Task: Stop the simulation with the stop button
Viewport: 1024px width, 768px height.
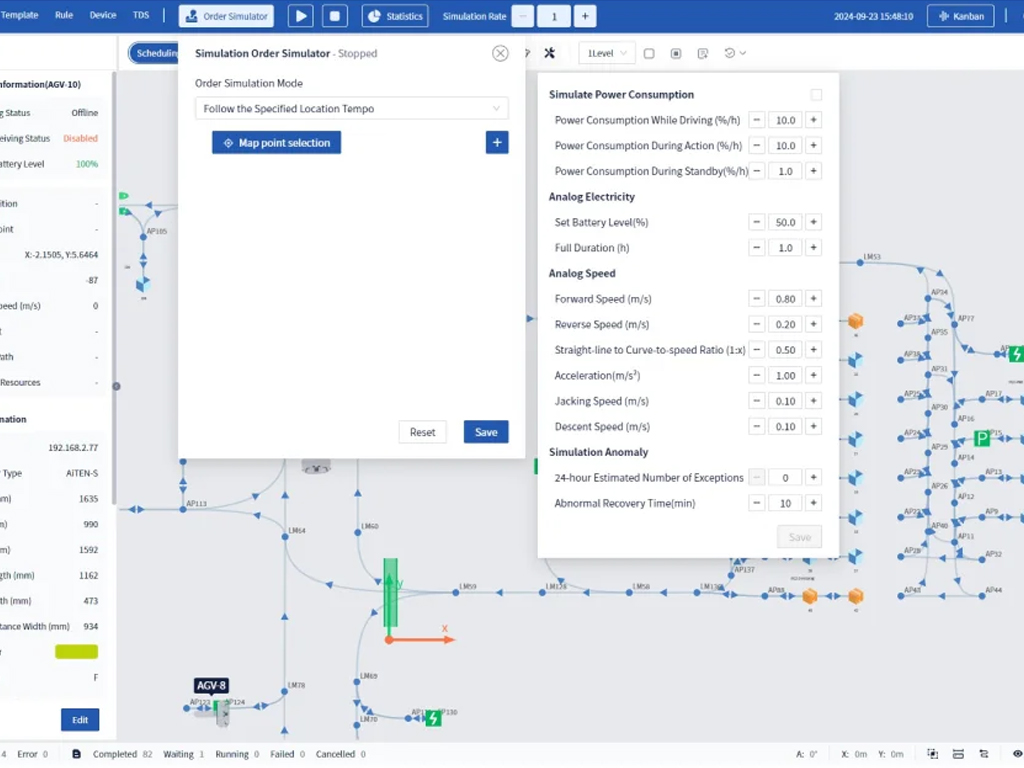Action: 335,16
